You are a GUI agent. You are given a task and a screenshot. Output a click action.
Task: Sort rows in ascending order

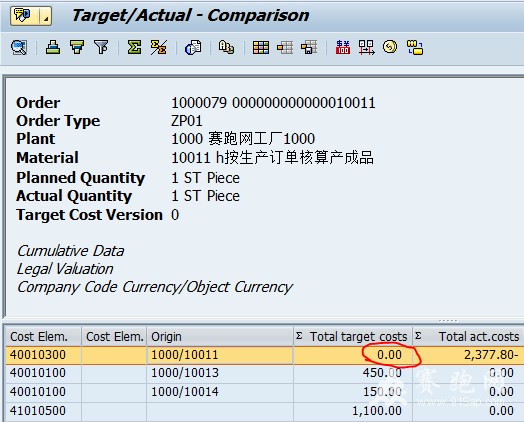(x=53, y=47)
